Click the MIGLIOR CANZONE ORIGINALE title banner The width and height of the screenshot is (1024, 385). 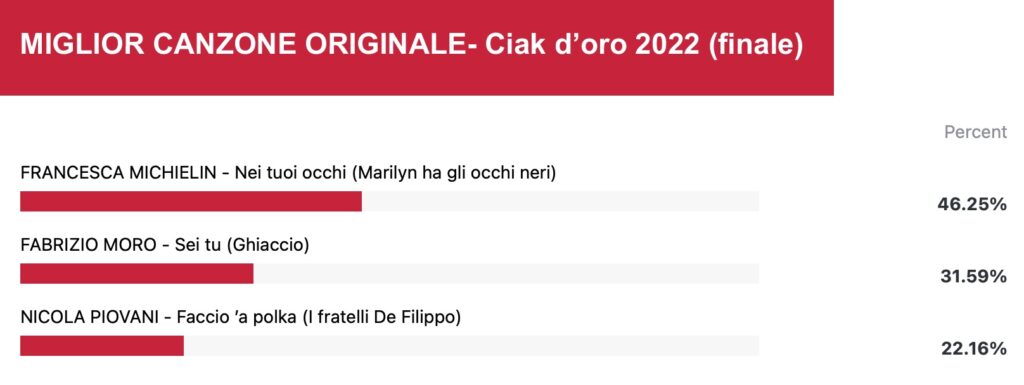coord(417,48)
